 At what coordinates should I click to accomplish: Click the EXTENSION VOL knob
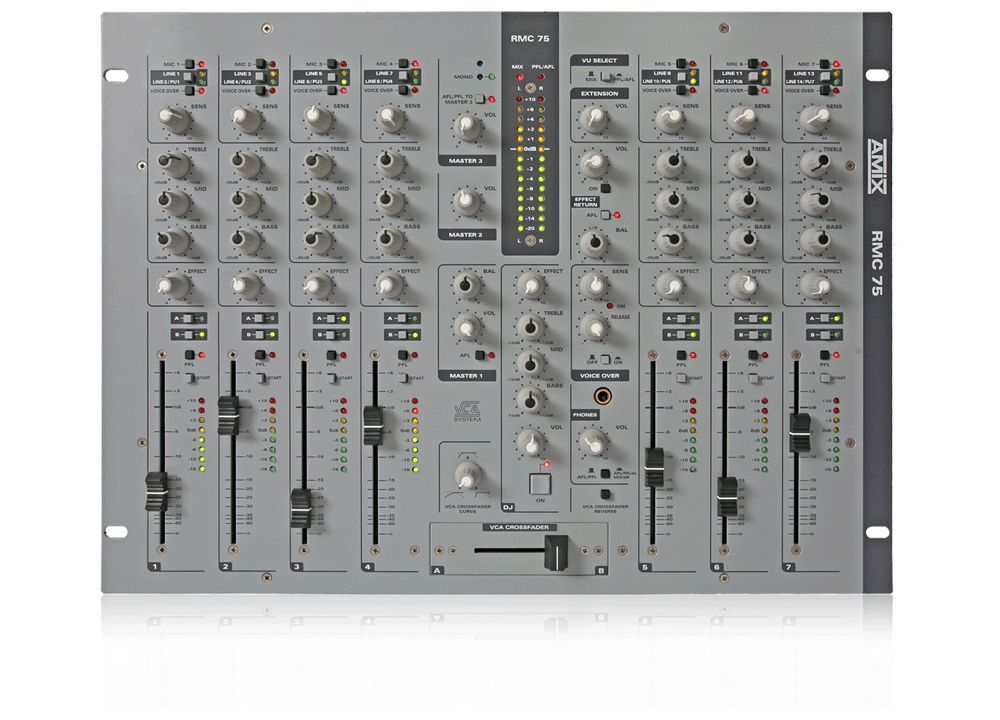[x=594, y=118]
